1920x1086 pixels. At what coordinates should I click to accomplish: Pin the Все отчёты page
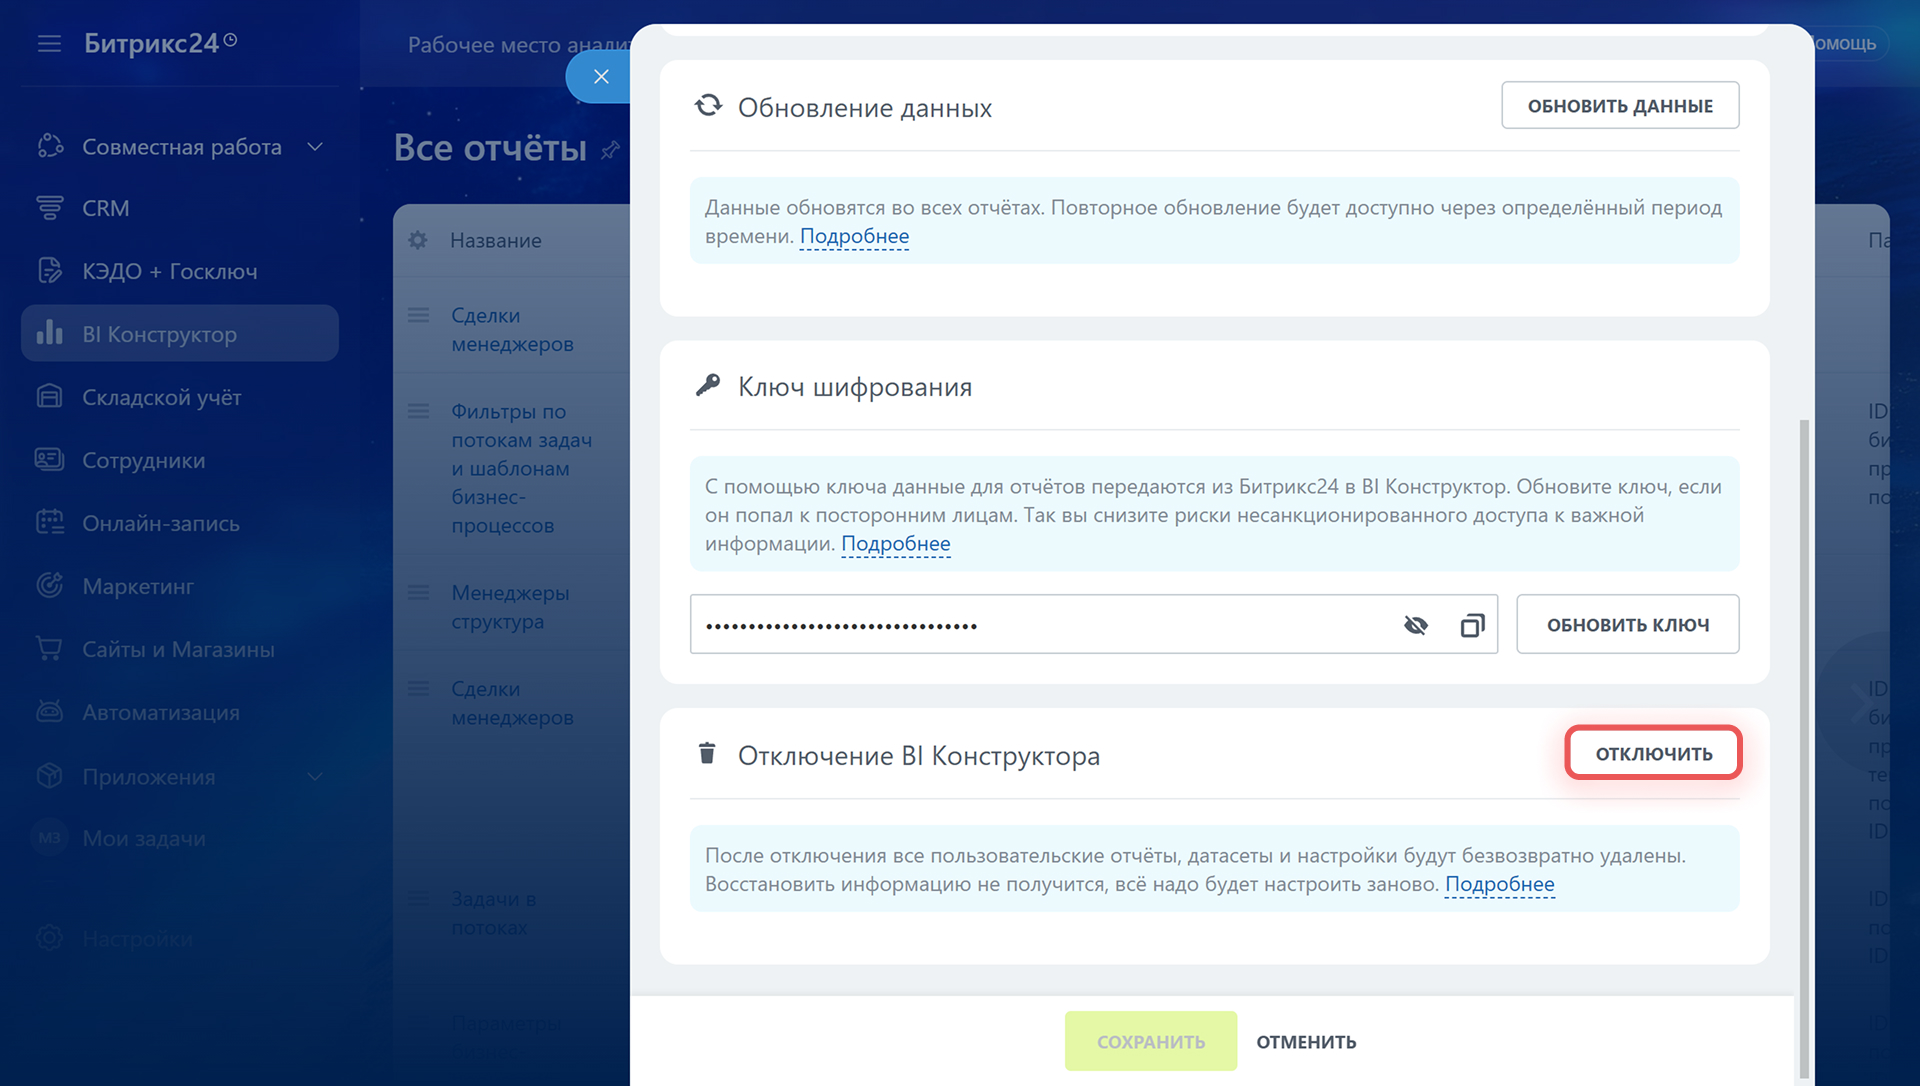610,150
